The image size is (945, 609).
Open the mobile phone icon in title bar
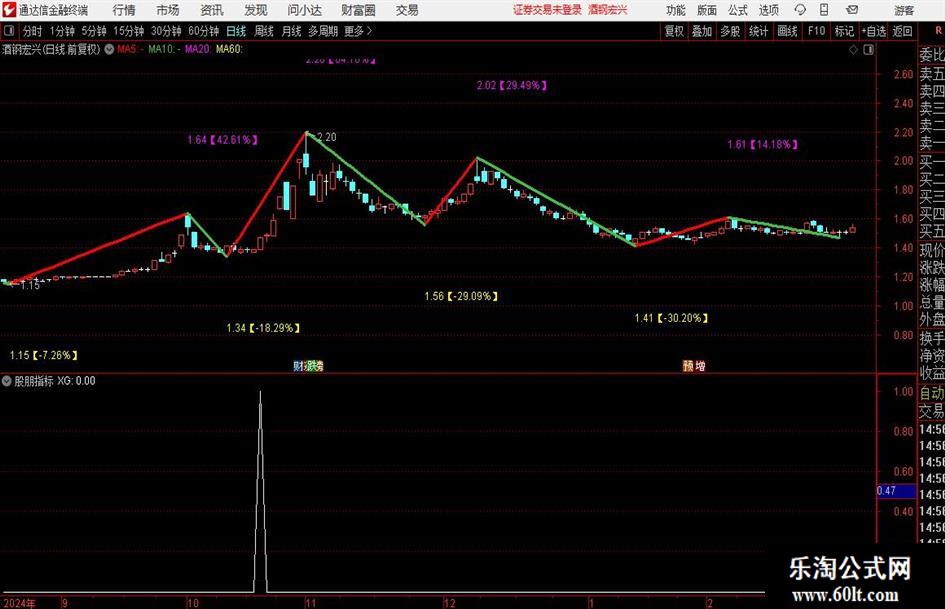coord(824,10)
